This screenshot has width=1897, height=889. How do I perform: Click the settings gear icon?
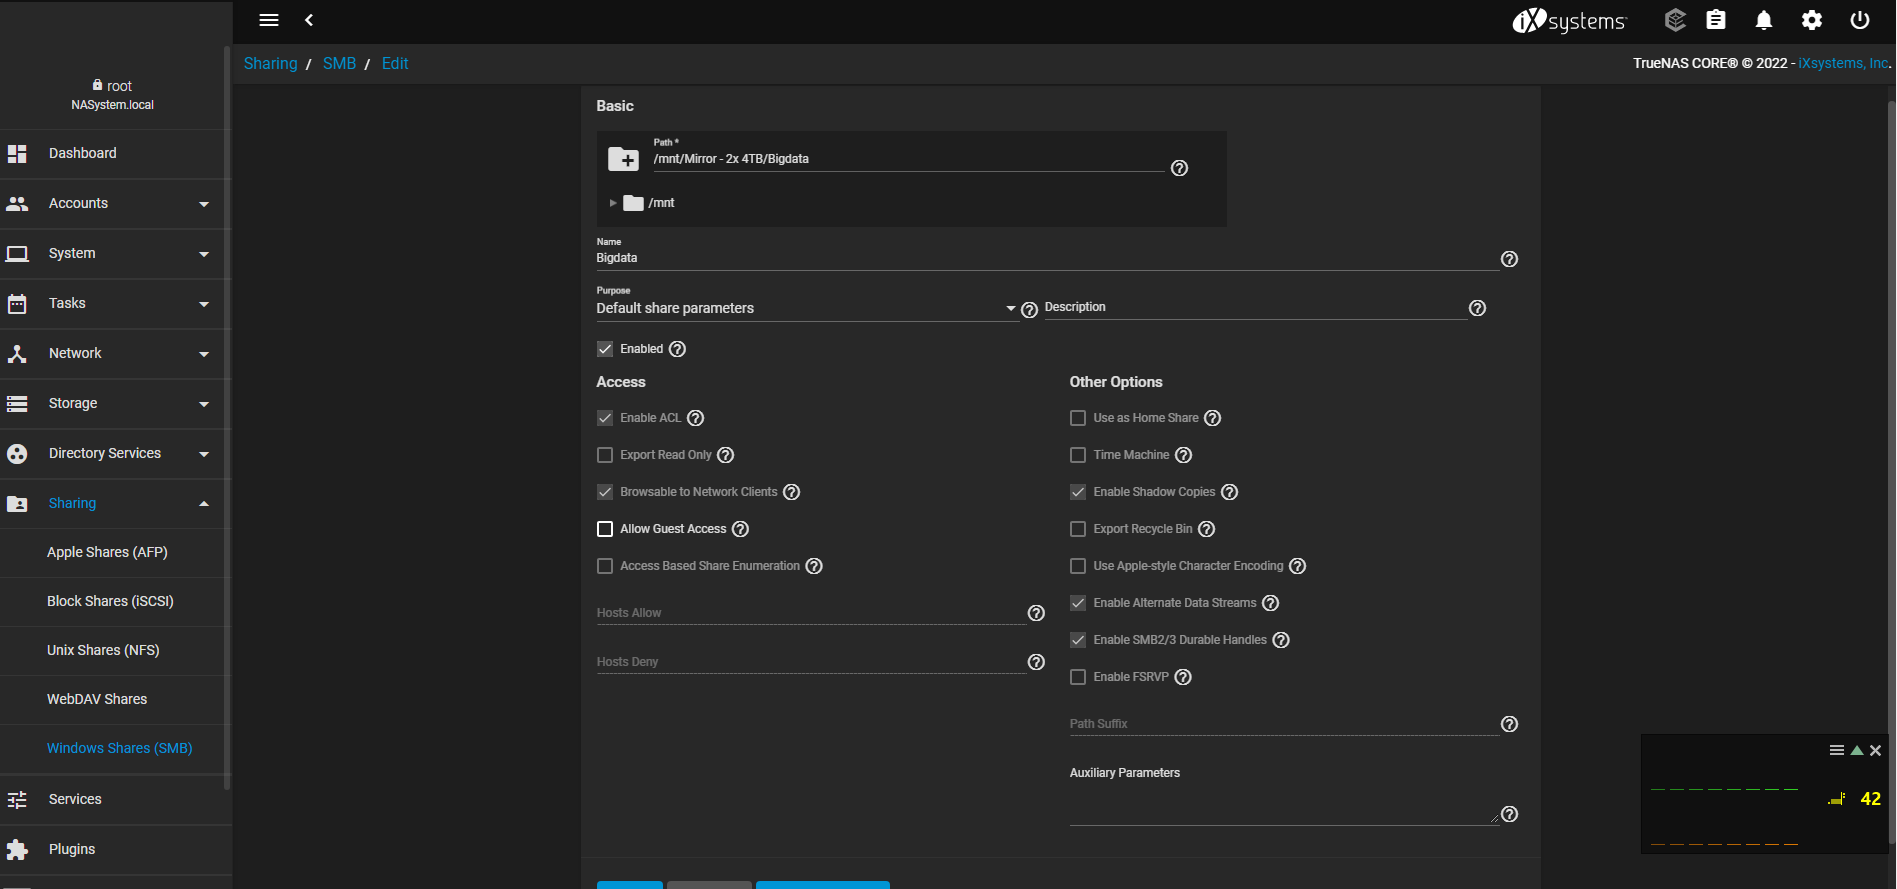[x=1812, y=20]
